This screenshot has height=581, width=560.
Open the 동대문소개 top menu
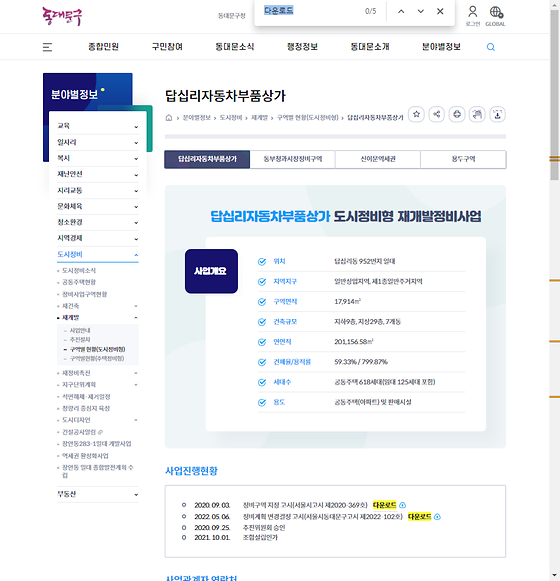(x=370, y=47)
